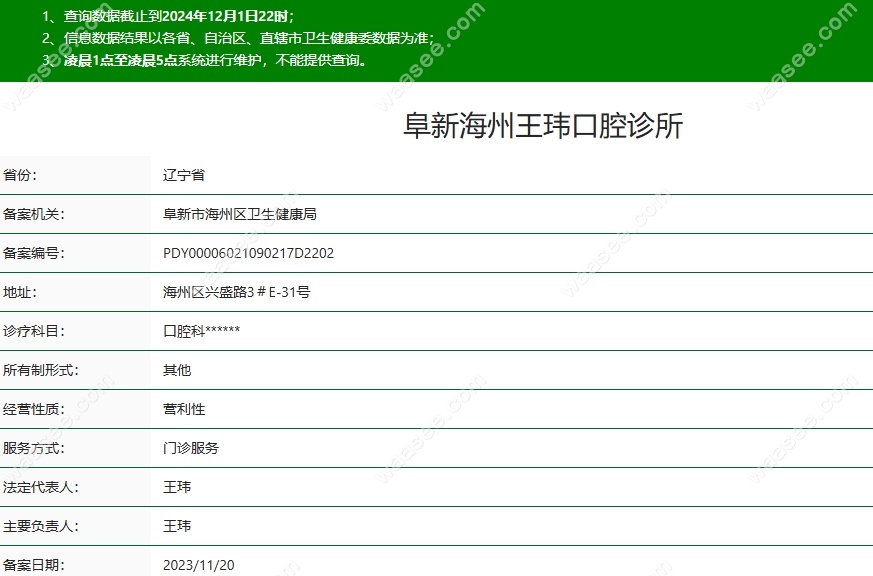Click the 营利性 business nature value

point(184,409)
